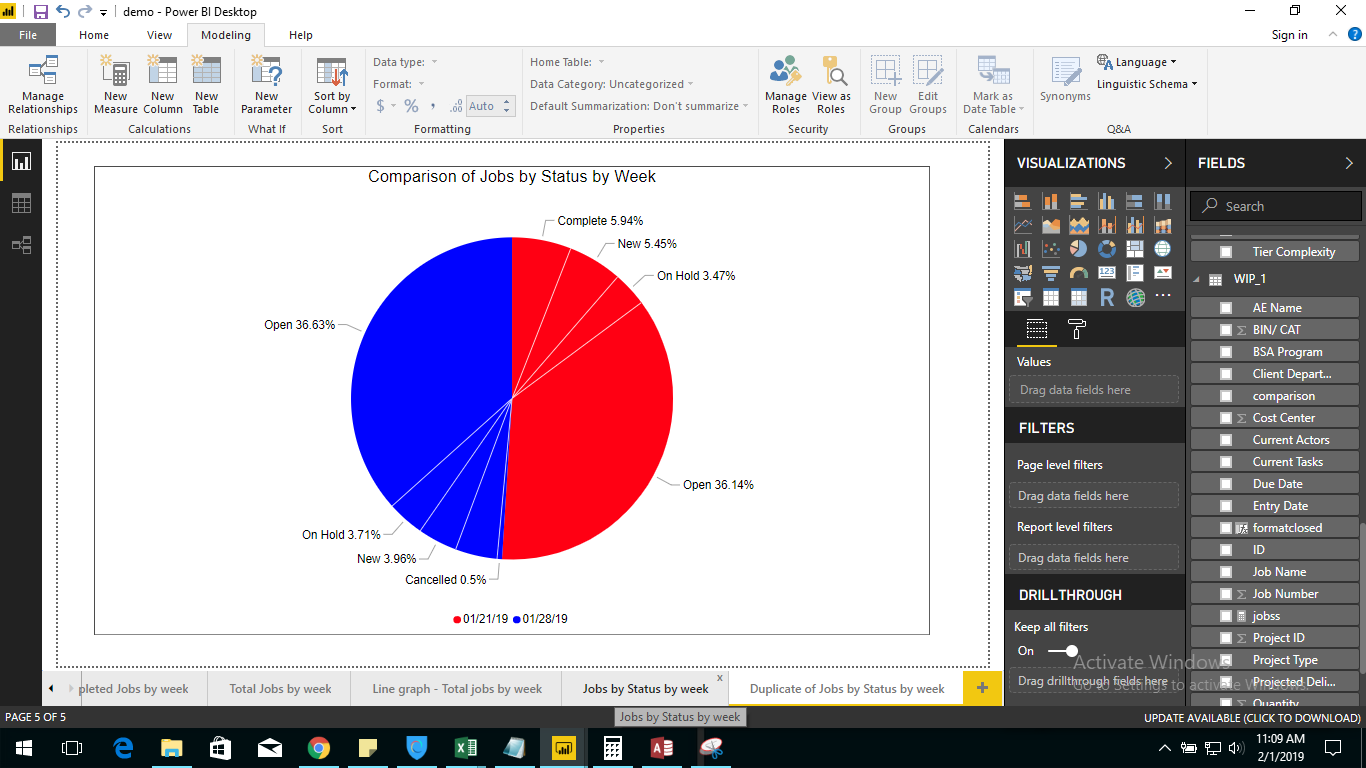Click Manage Relationships in the ribbon
Screen dimensions: 1366x768
point(43,86)
